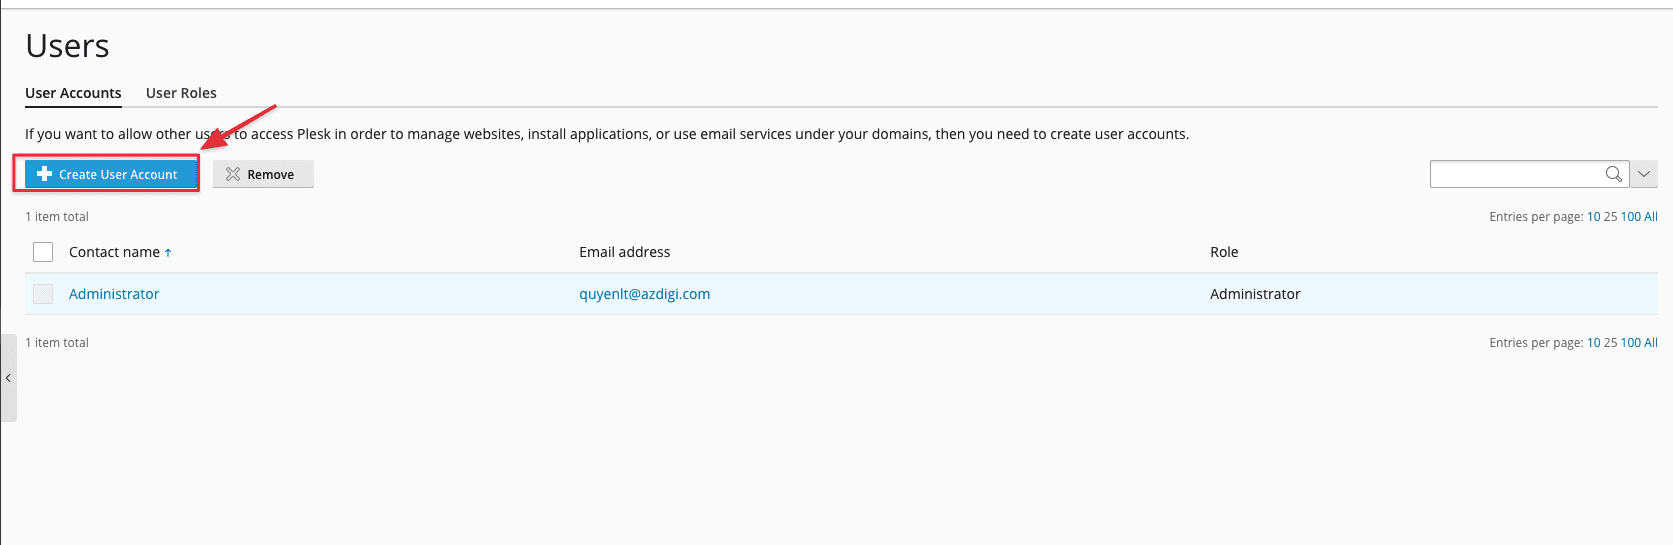Open the Administrator contact name link
This screenshot has height=545, width=1673.
(114, 294)
